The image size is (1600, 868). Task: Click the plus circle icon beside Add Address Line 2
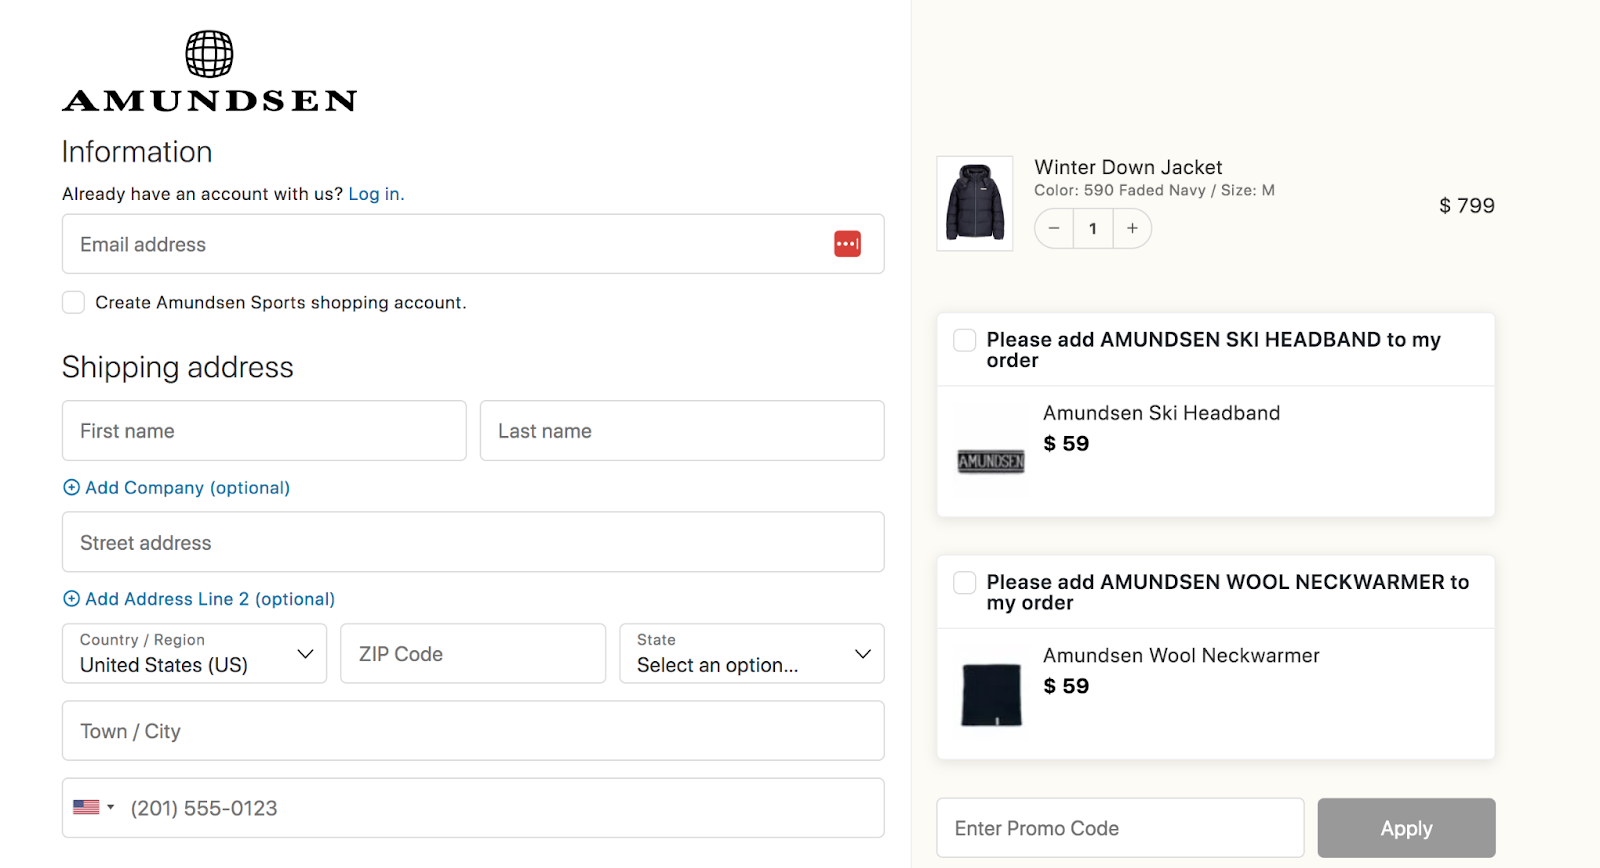click(71, 598)
